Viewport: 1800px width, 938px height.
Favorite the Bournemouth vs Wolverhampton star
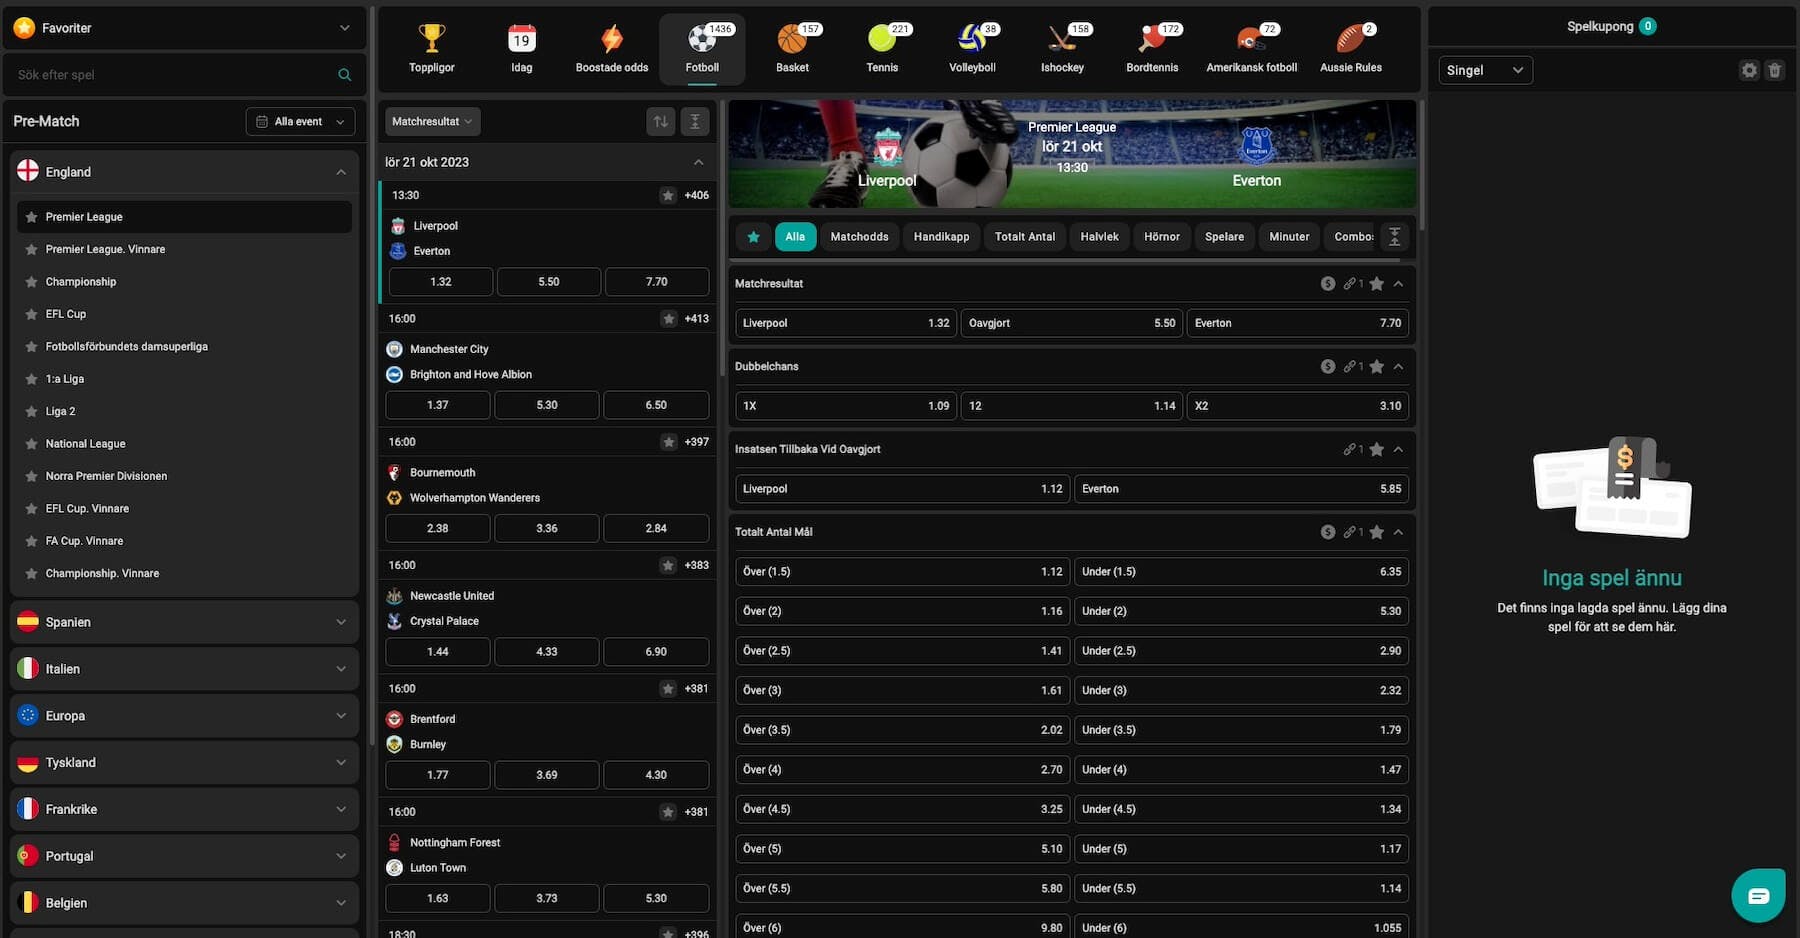pos(668,442)
